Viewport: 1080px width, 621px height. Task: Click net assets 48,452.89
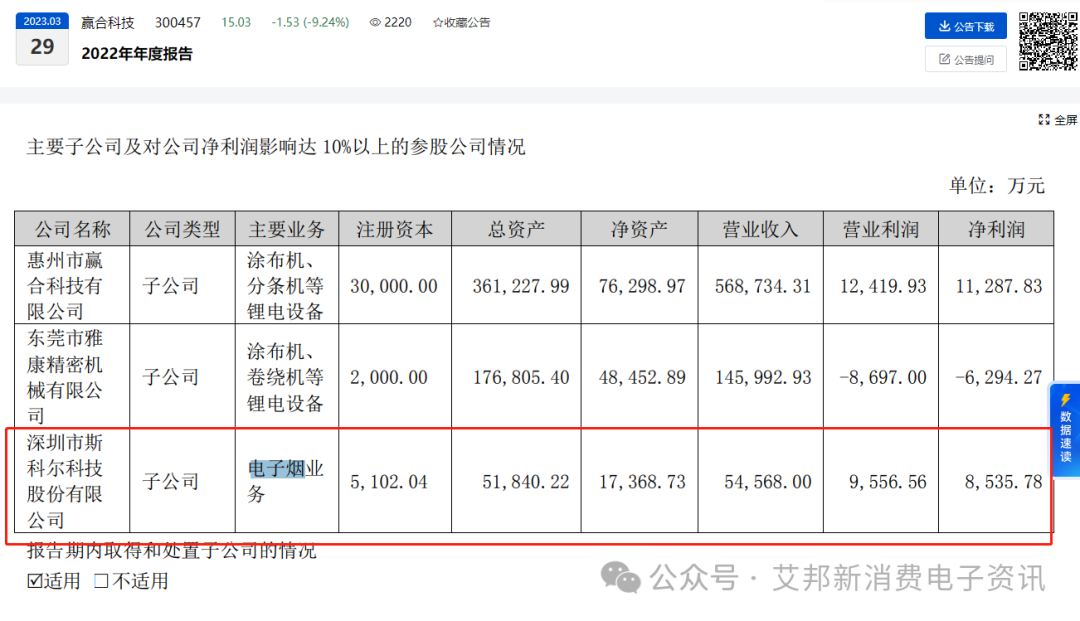tap(642, 377)
